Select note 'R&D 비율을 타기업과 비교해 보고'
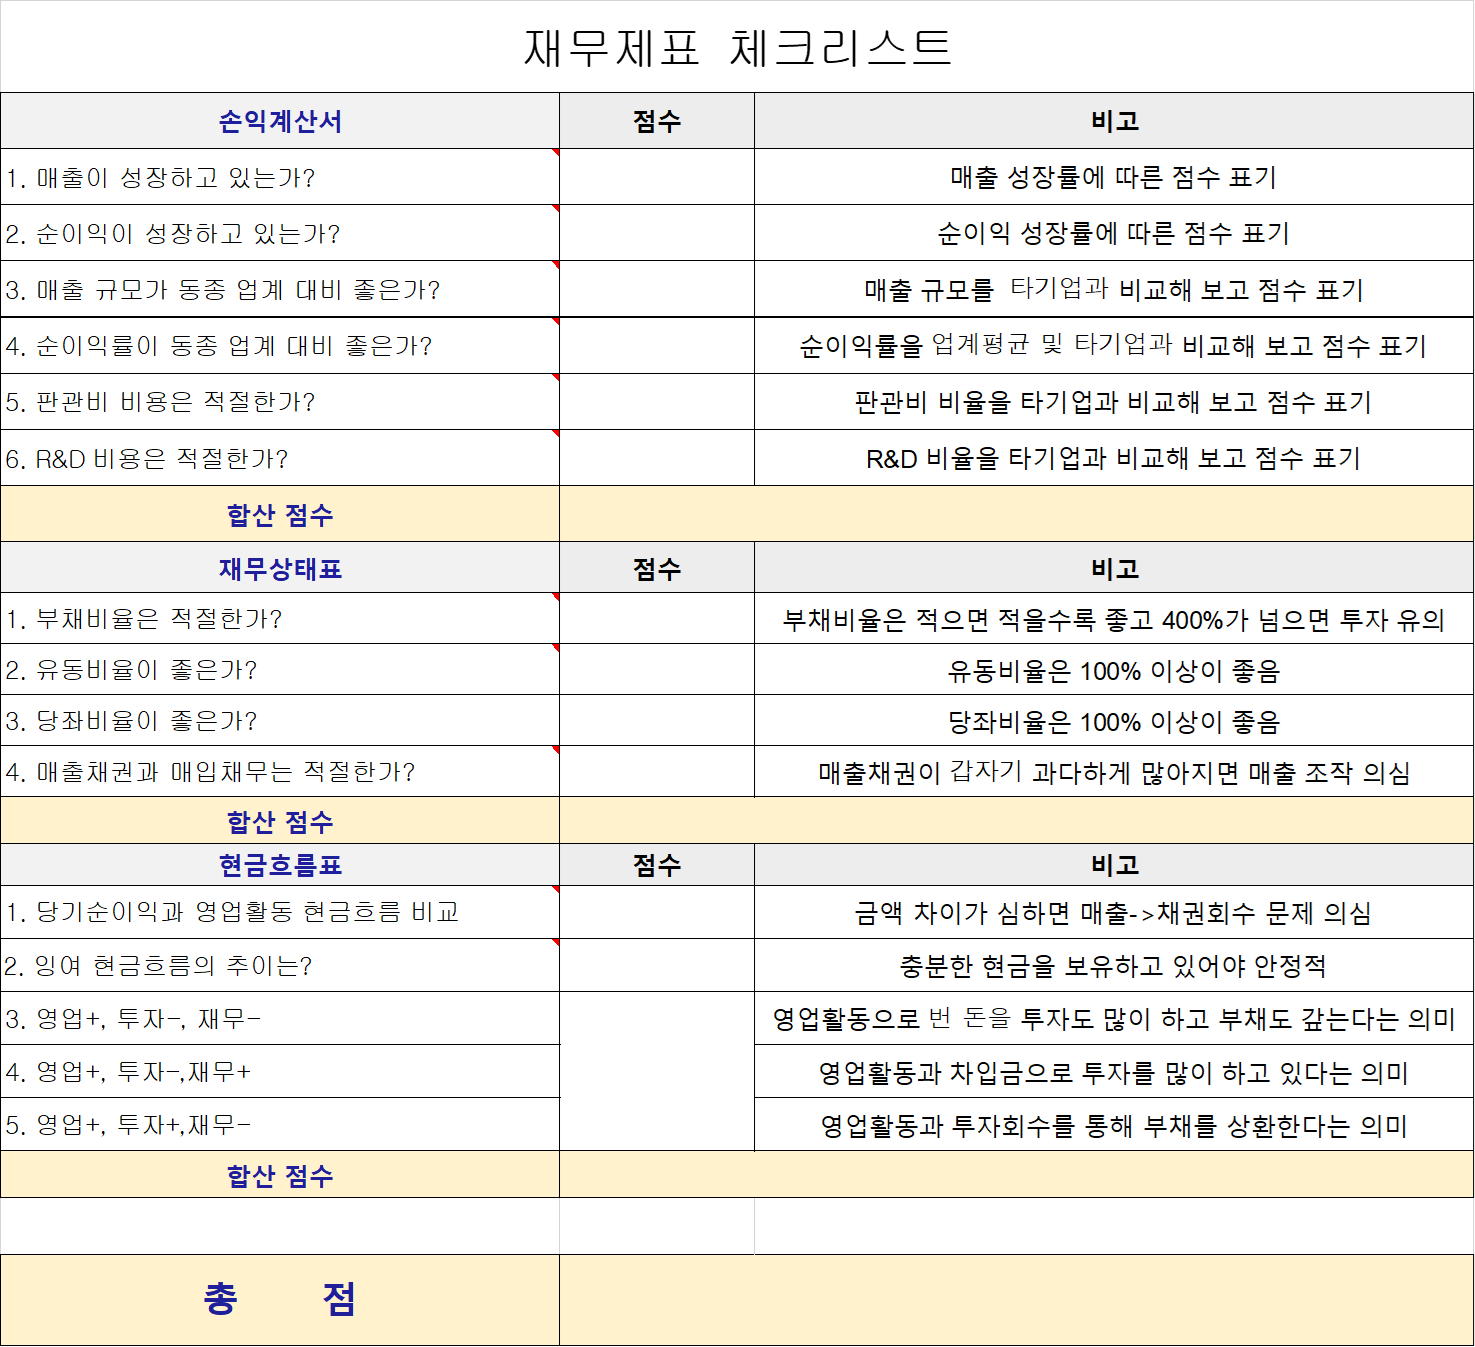This screenshot has height=1347, width=1475. click(1114, 458)
